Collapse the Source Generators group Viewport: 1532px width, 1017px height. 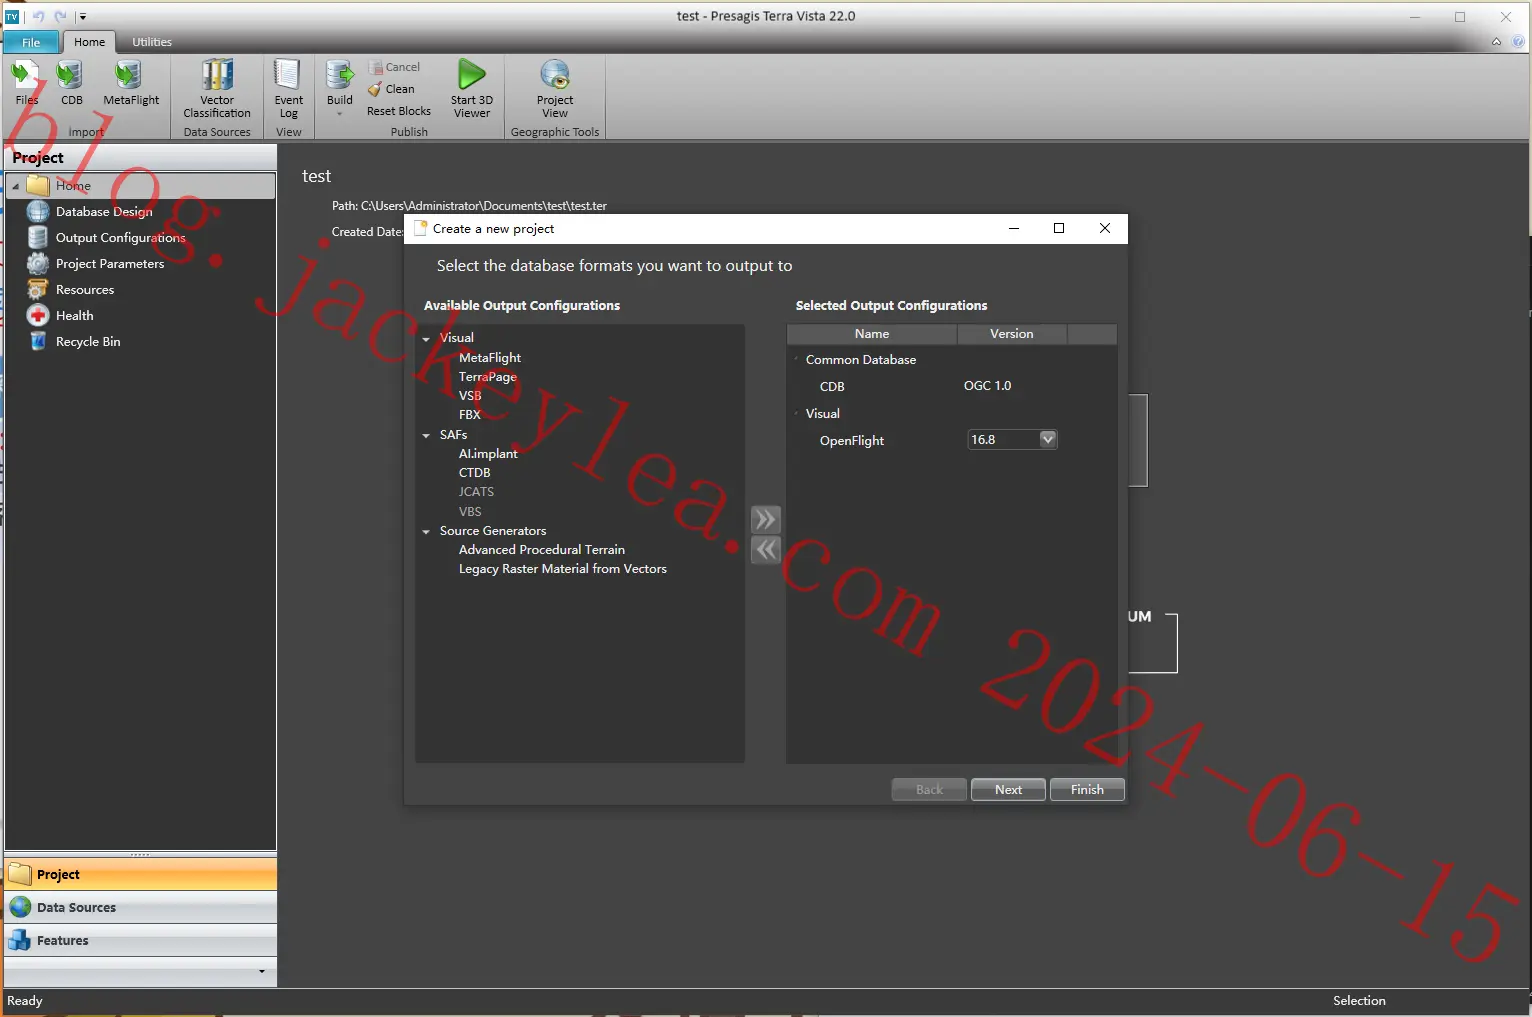coord(426,532)
